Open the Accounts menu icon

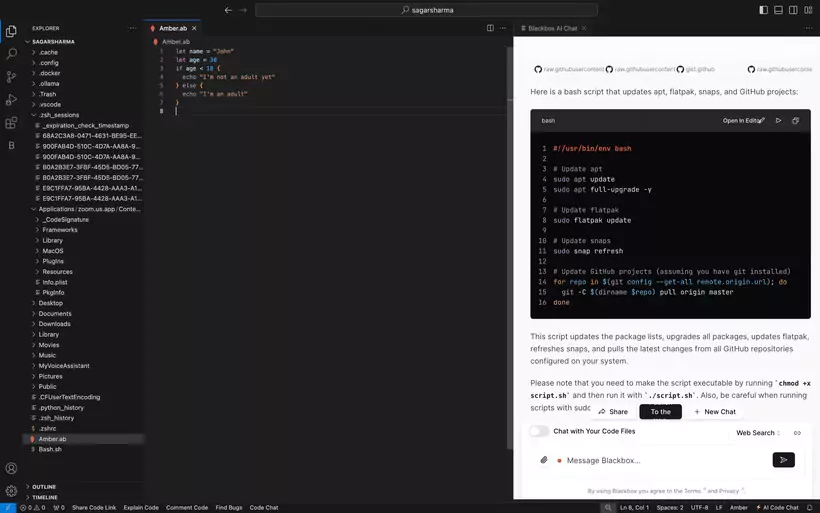pyautogui.click(x=11, y=468)
